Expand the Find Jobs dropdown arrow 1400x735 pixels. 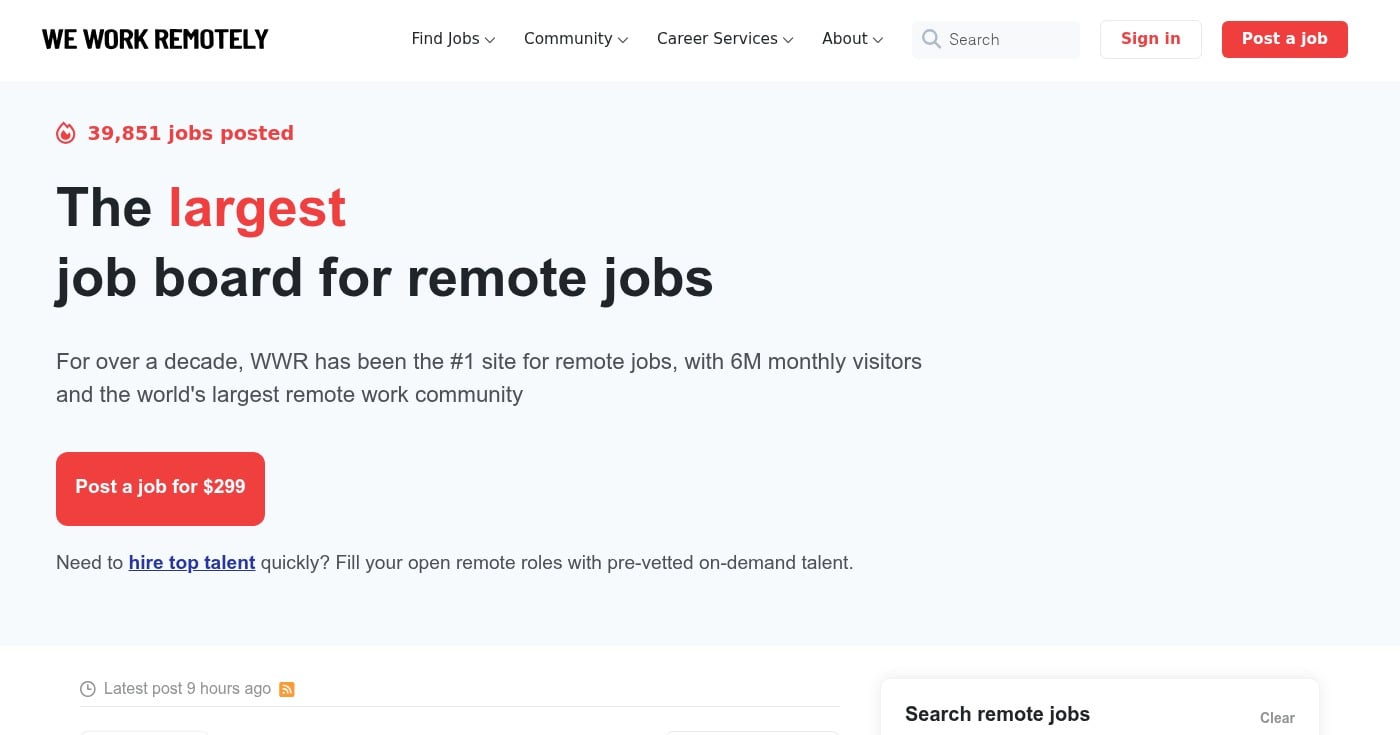tap(490, 40)
